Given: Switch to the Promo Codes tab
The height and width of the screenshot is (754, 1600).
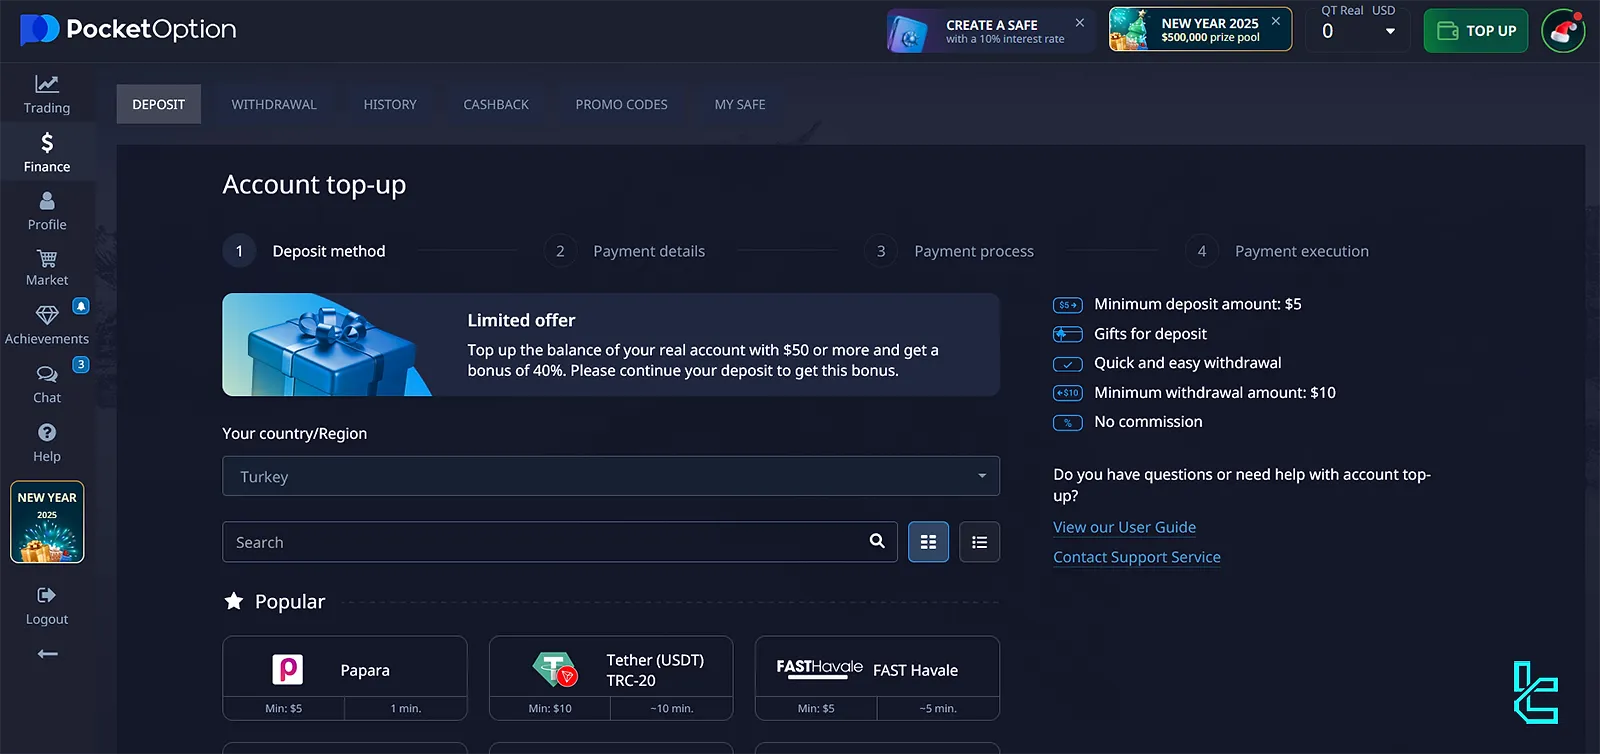Looking at the screenshot, I should [621, 104].
